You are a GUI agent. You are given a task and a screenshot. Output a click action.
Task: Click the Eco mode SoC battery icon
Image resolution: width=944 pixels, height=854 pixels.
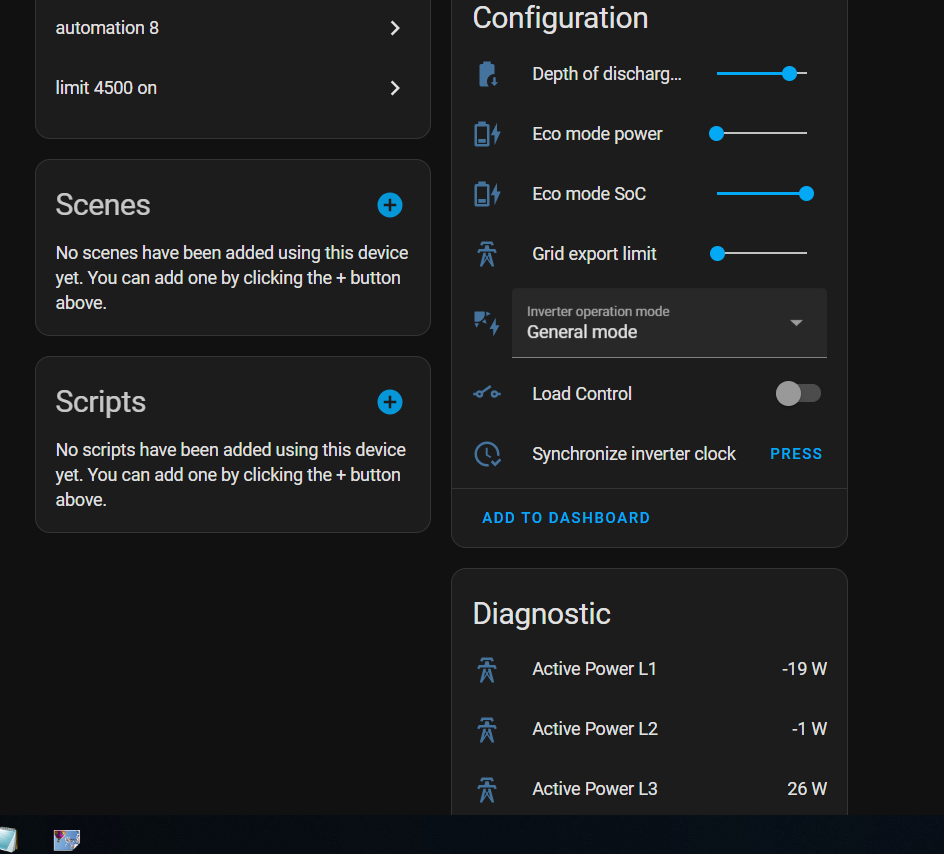(x=487, y=194)
